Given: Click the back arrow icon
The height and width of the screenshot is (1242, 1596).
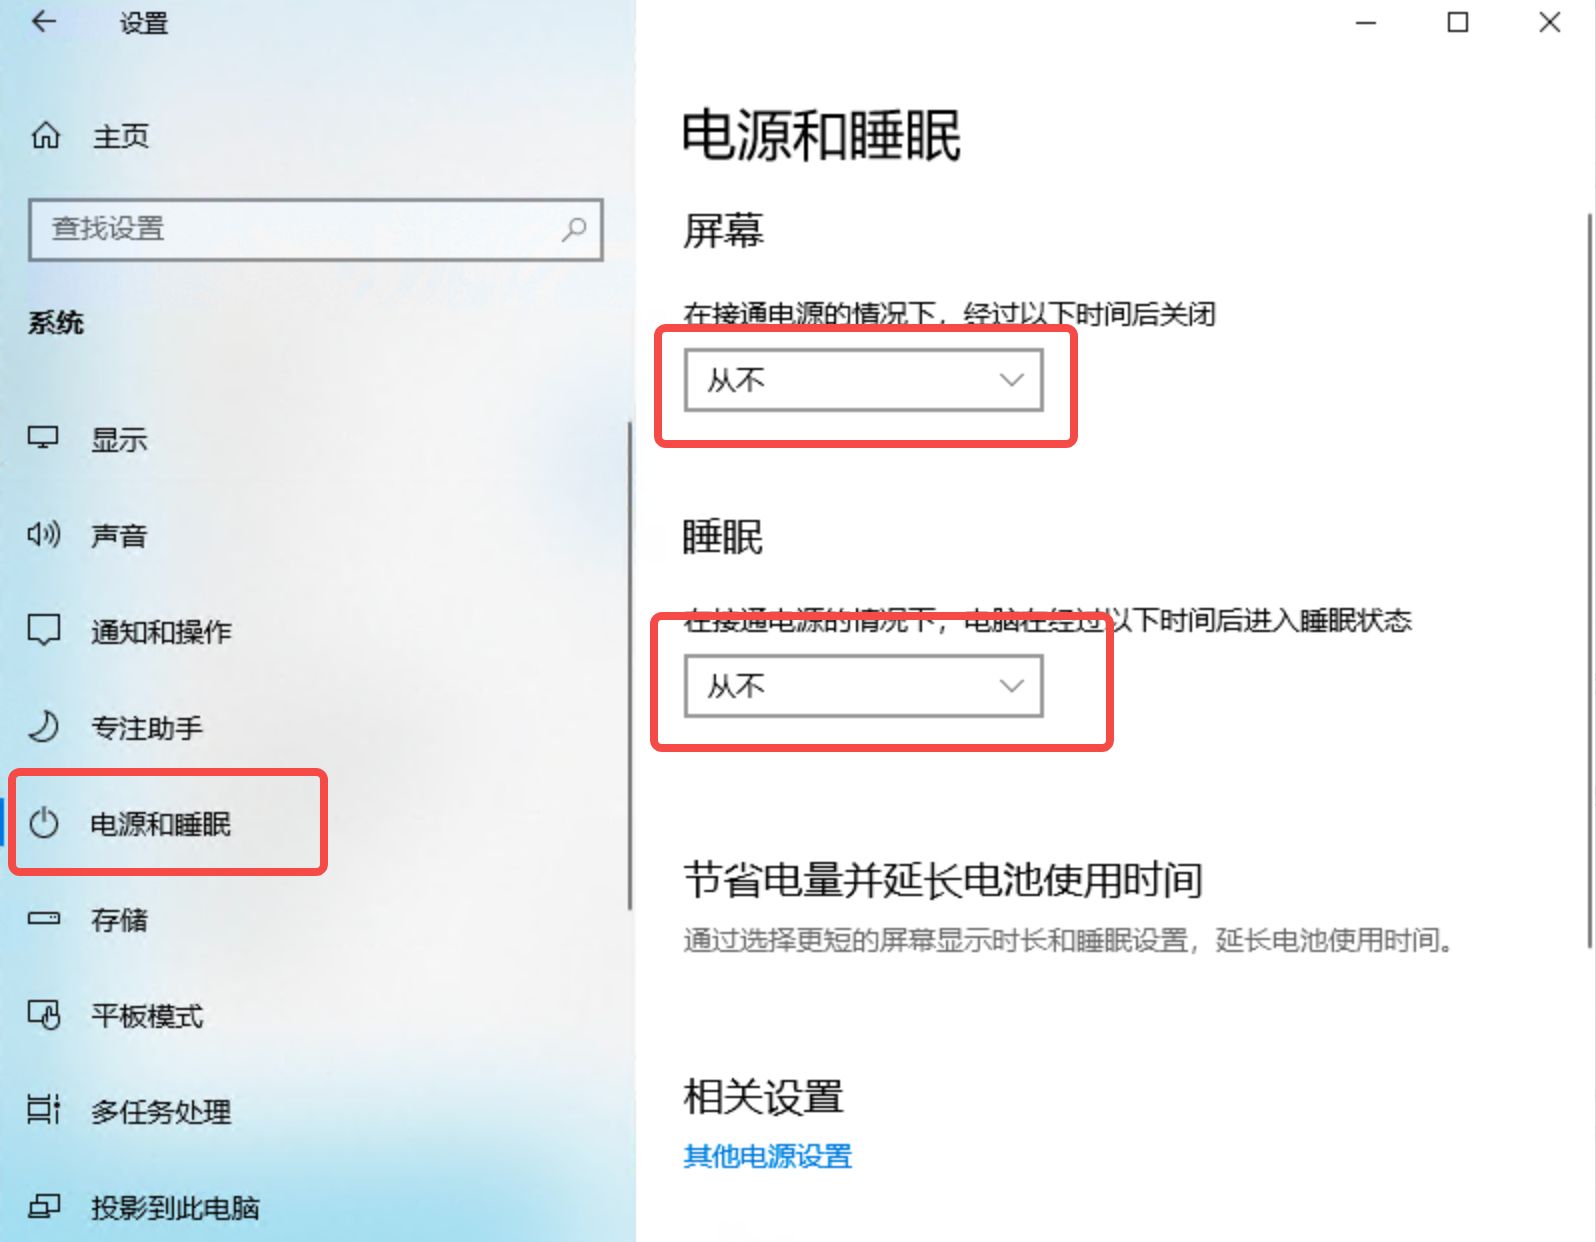Looking at the screenshot, I should pyautogui.click(x=44, y=21).
